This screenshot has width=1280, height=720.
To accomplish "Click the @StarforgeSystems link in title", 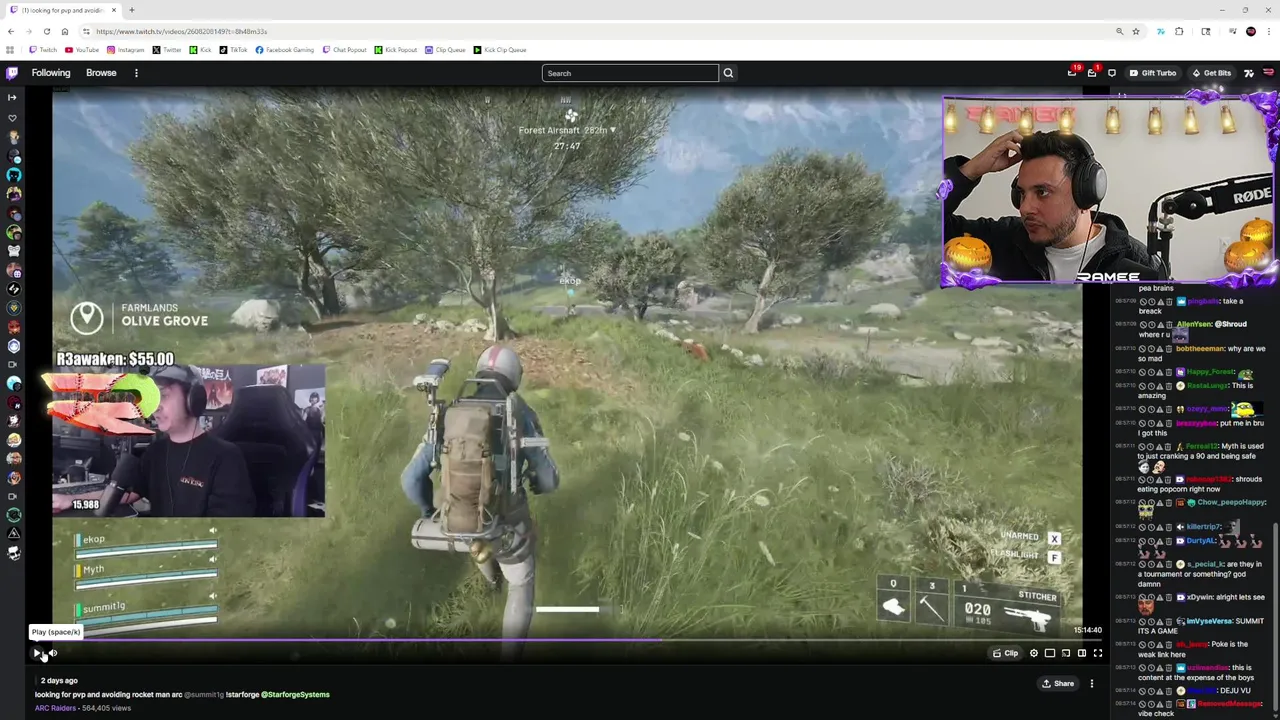I will click(295, 694).
